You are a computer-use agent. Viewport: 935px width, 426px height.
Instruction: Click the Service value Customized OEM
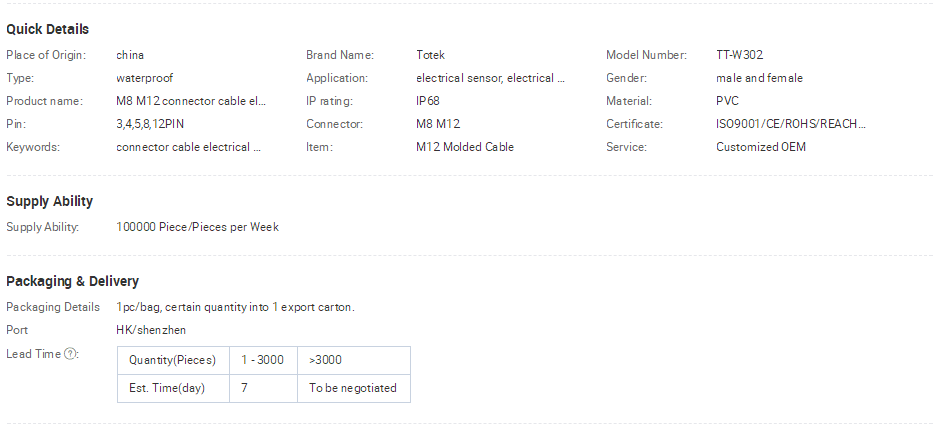[761, 147]
